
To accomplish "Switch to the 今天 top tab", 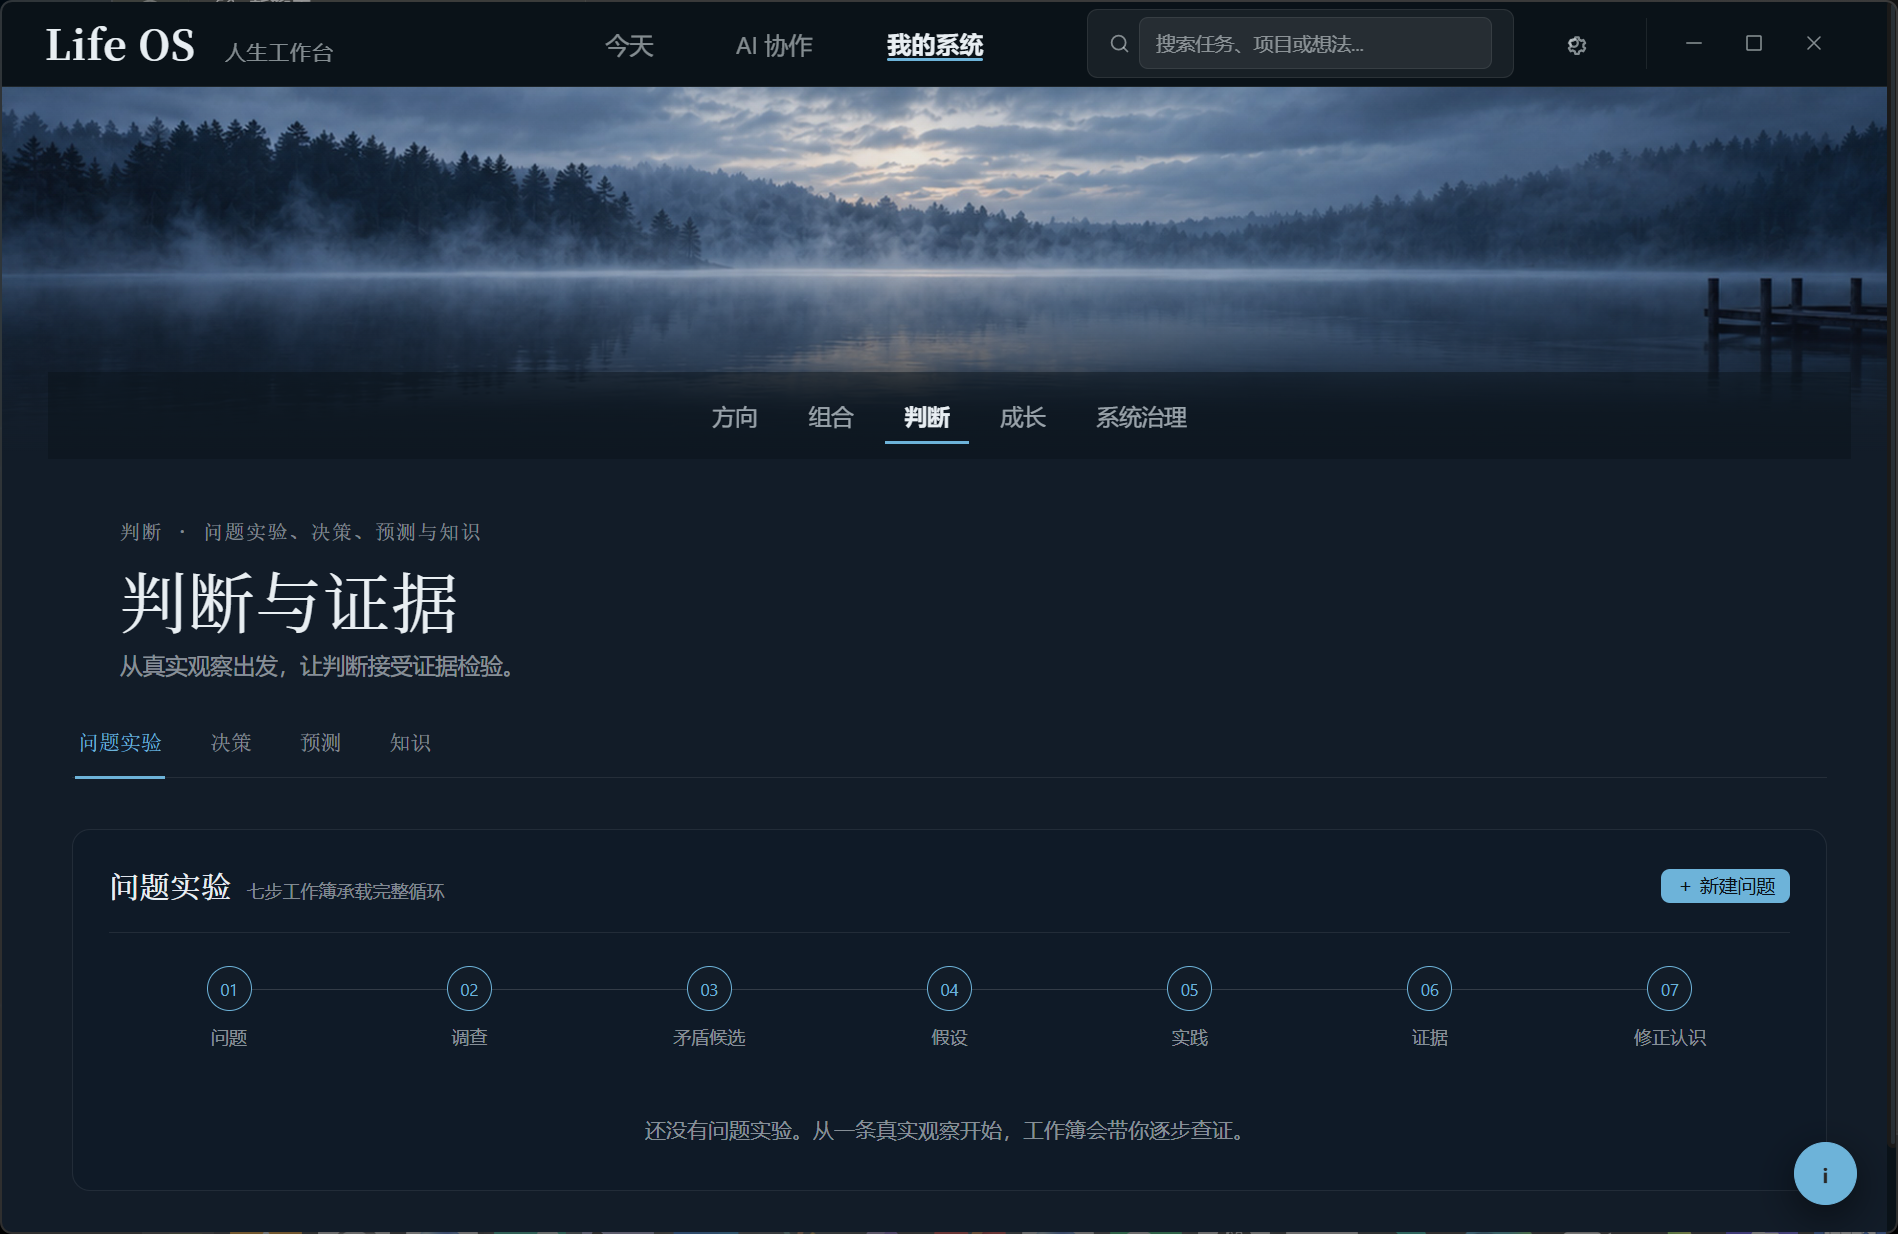I will [x=629, y=46].
